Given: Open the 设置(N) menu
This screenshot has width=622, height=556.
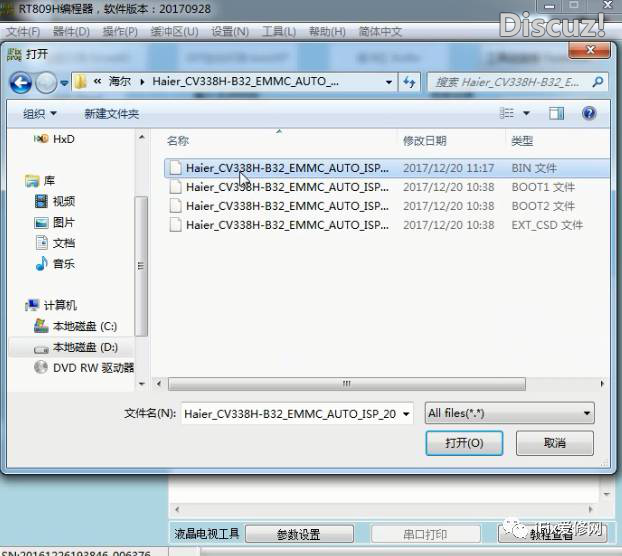Looking at the screenshot, I should click(230, 32).
